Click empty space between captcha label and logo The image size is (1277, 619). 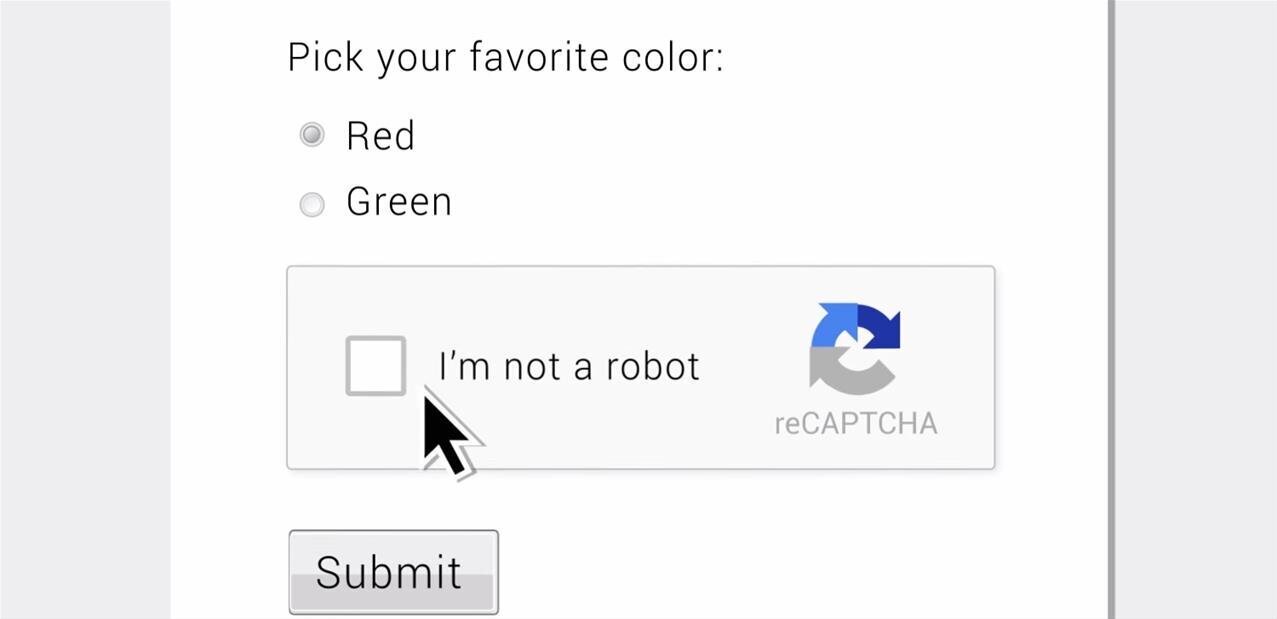(750, 366)
